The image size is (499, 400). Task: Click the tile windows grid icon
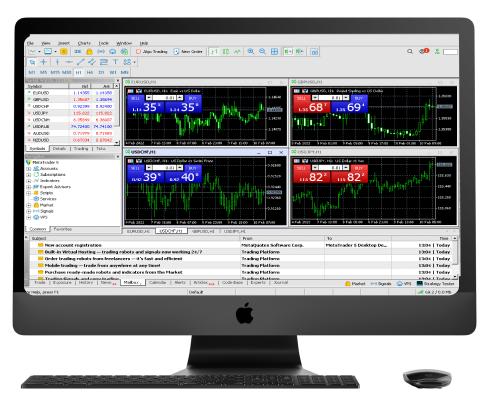(x=274, y=52)
